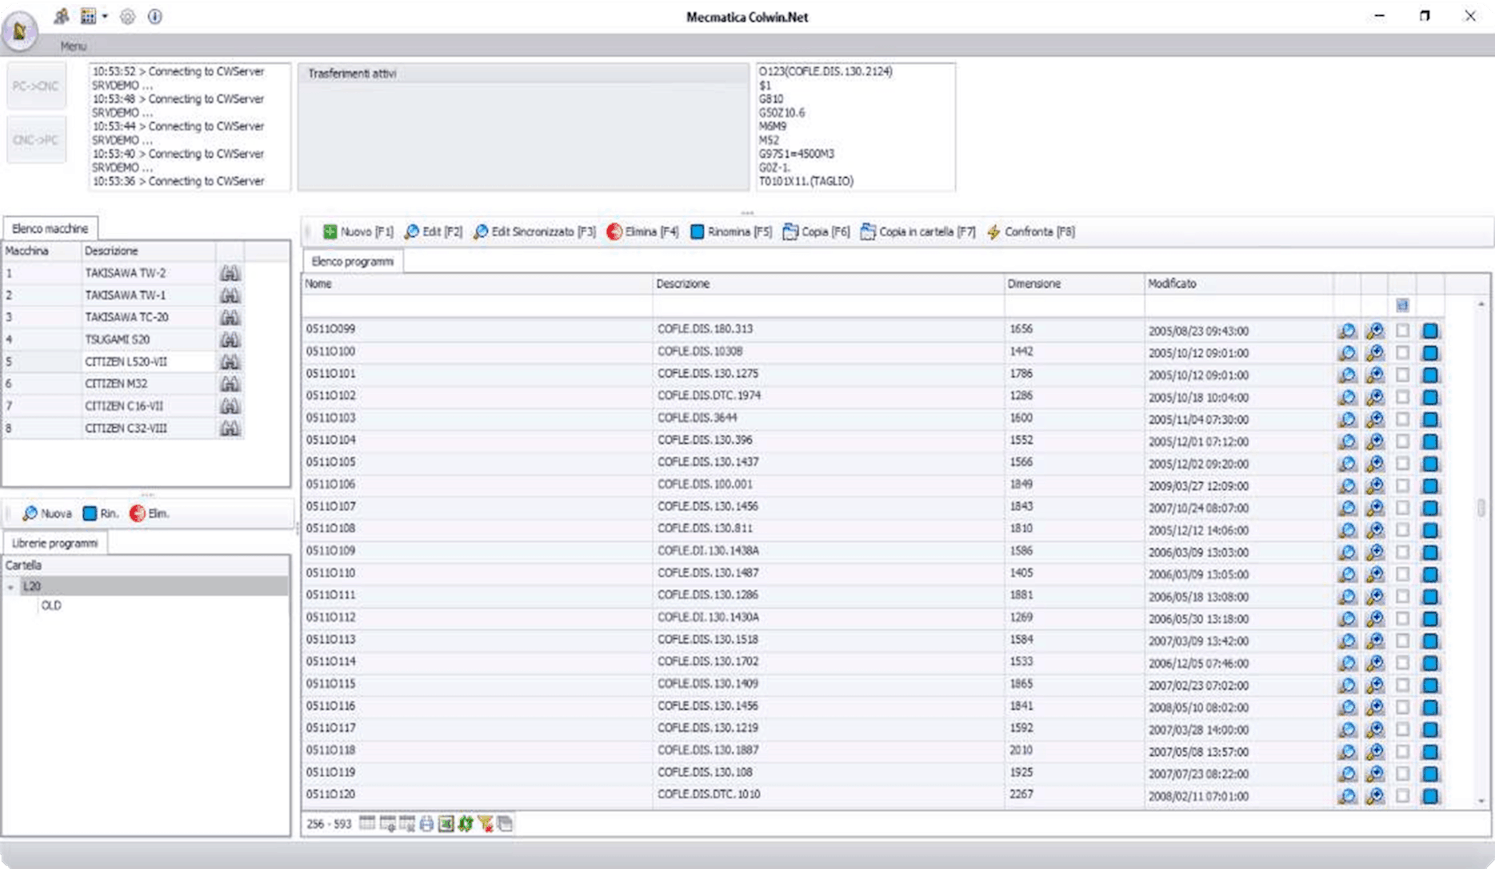
Task: Switch to the Librerie programmi tab
Action: pos(55,543)
